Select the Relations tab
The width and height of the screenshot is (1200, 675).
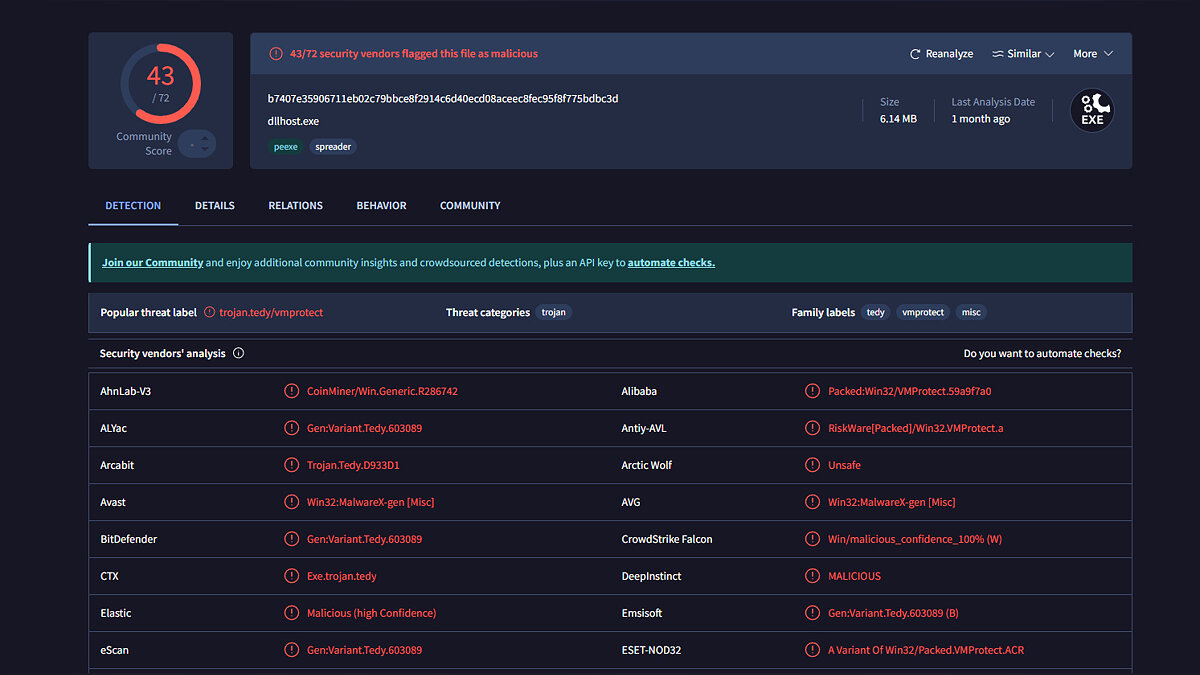[x=295, y=205]
